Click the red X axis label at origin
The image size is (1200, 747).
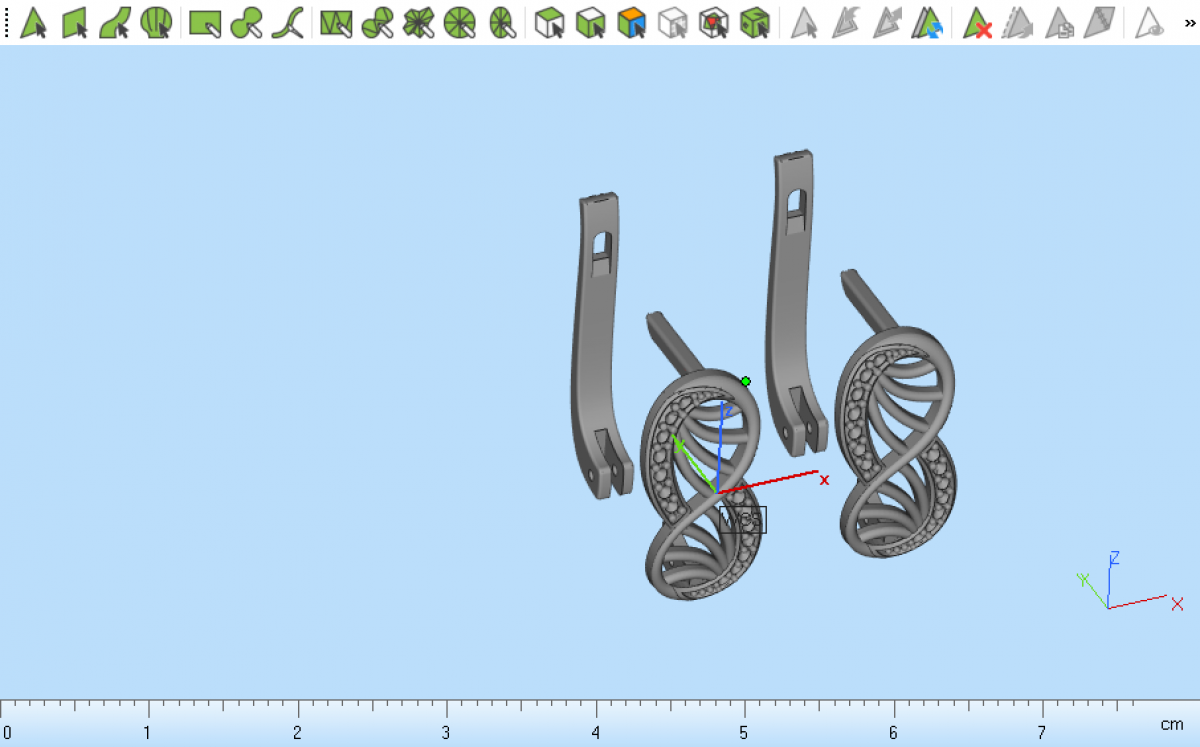(824, 480)
